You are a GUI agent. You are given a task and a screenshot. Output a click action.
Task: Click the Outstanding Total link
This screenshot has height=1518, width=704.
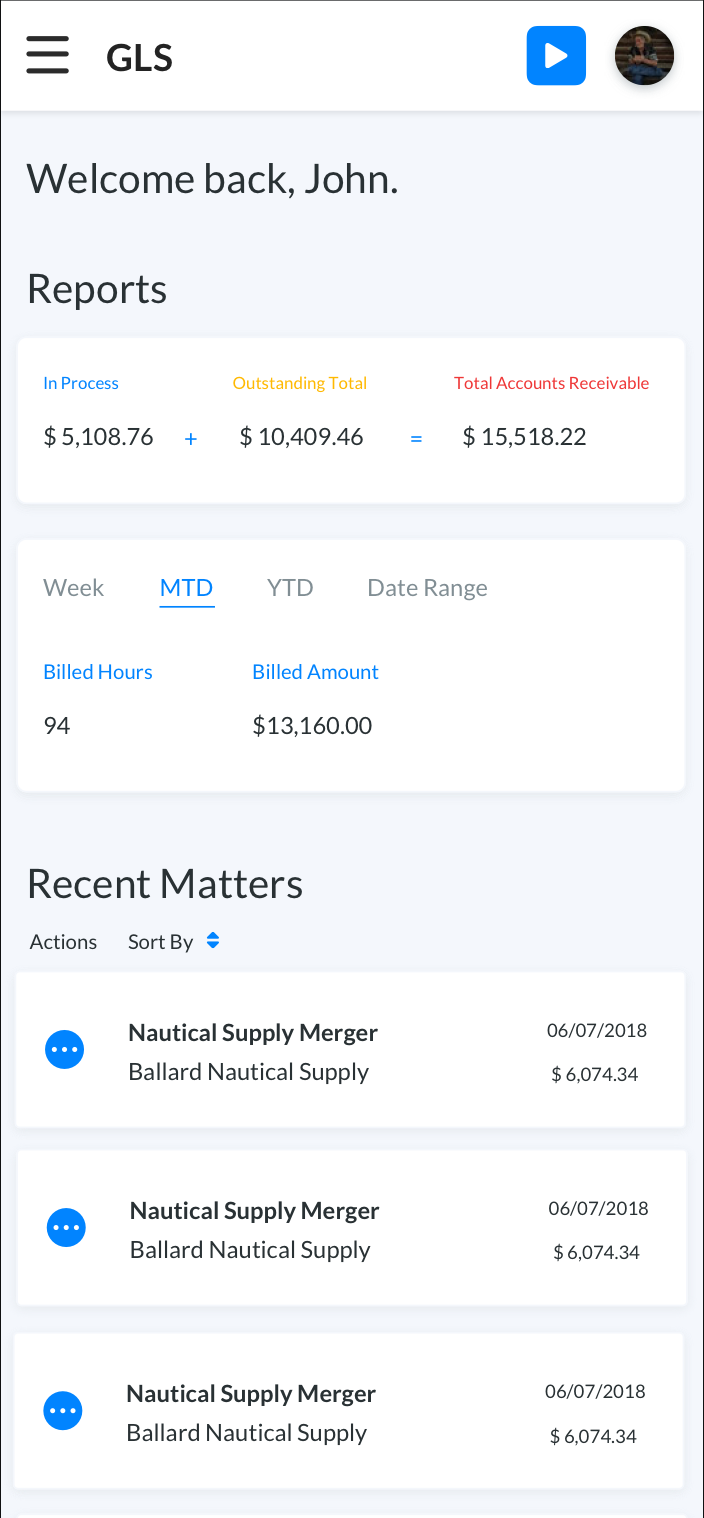pos(300,383)
